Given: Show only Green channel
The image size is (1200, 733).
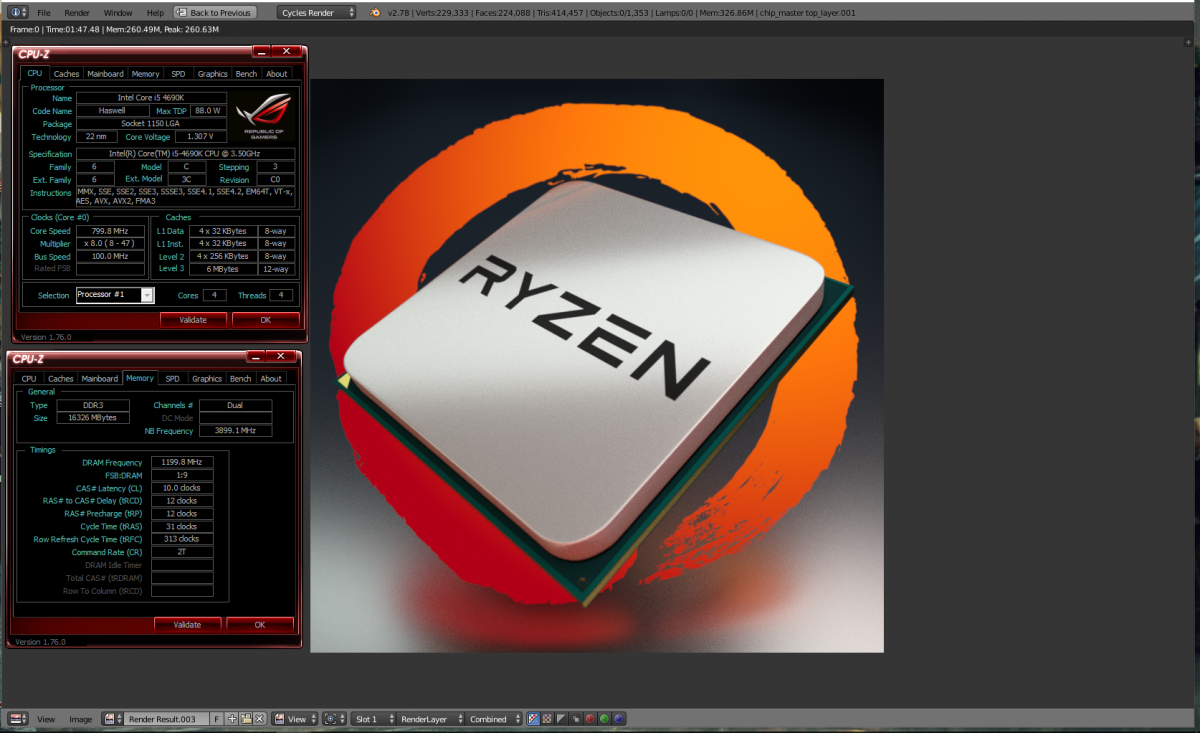Looking at the screenshot, I should (604, 718).
